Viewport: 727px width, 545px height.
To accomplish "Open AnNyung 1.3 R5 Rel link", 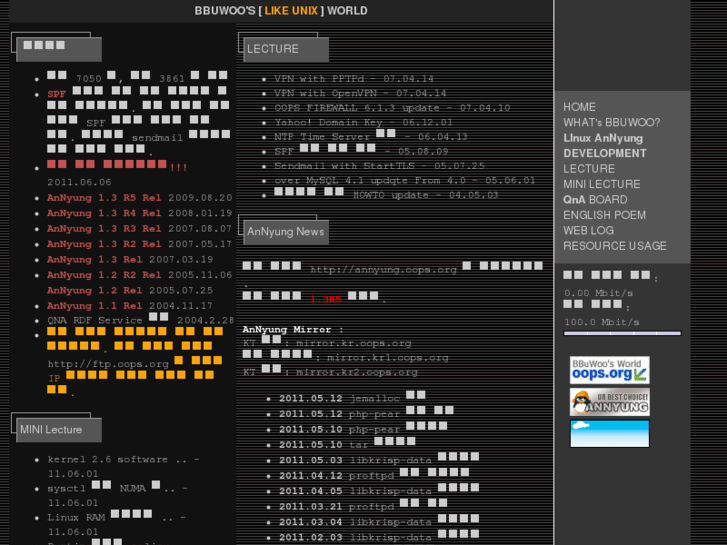I will [x=104, y=198].
